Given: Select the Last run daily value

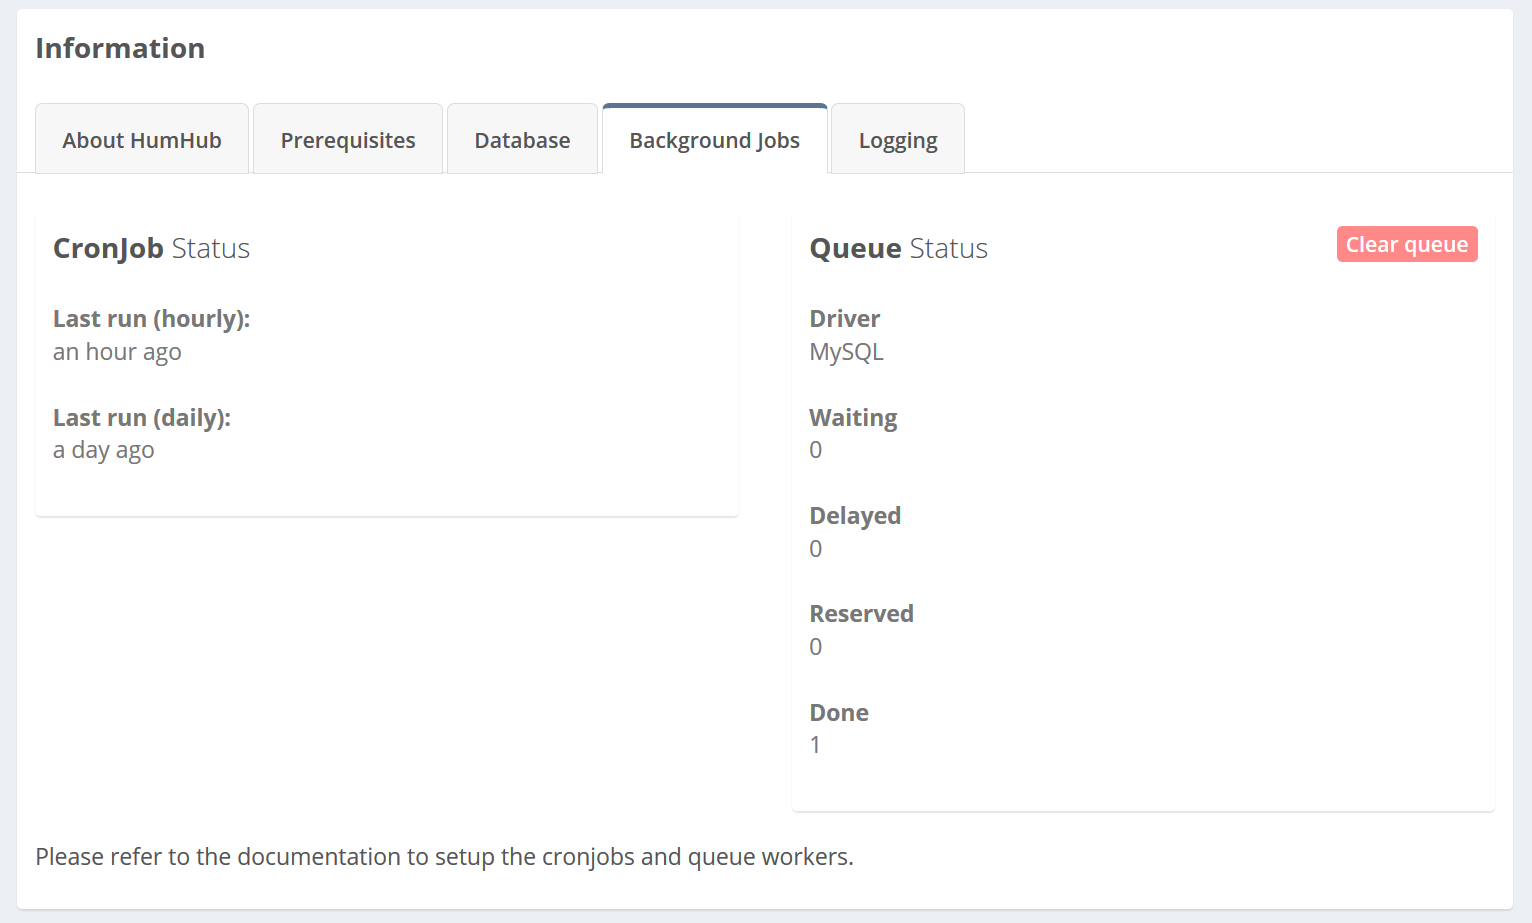Looking at the screenshot, I should pyautogui.click(x=103, y=450).
